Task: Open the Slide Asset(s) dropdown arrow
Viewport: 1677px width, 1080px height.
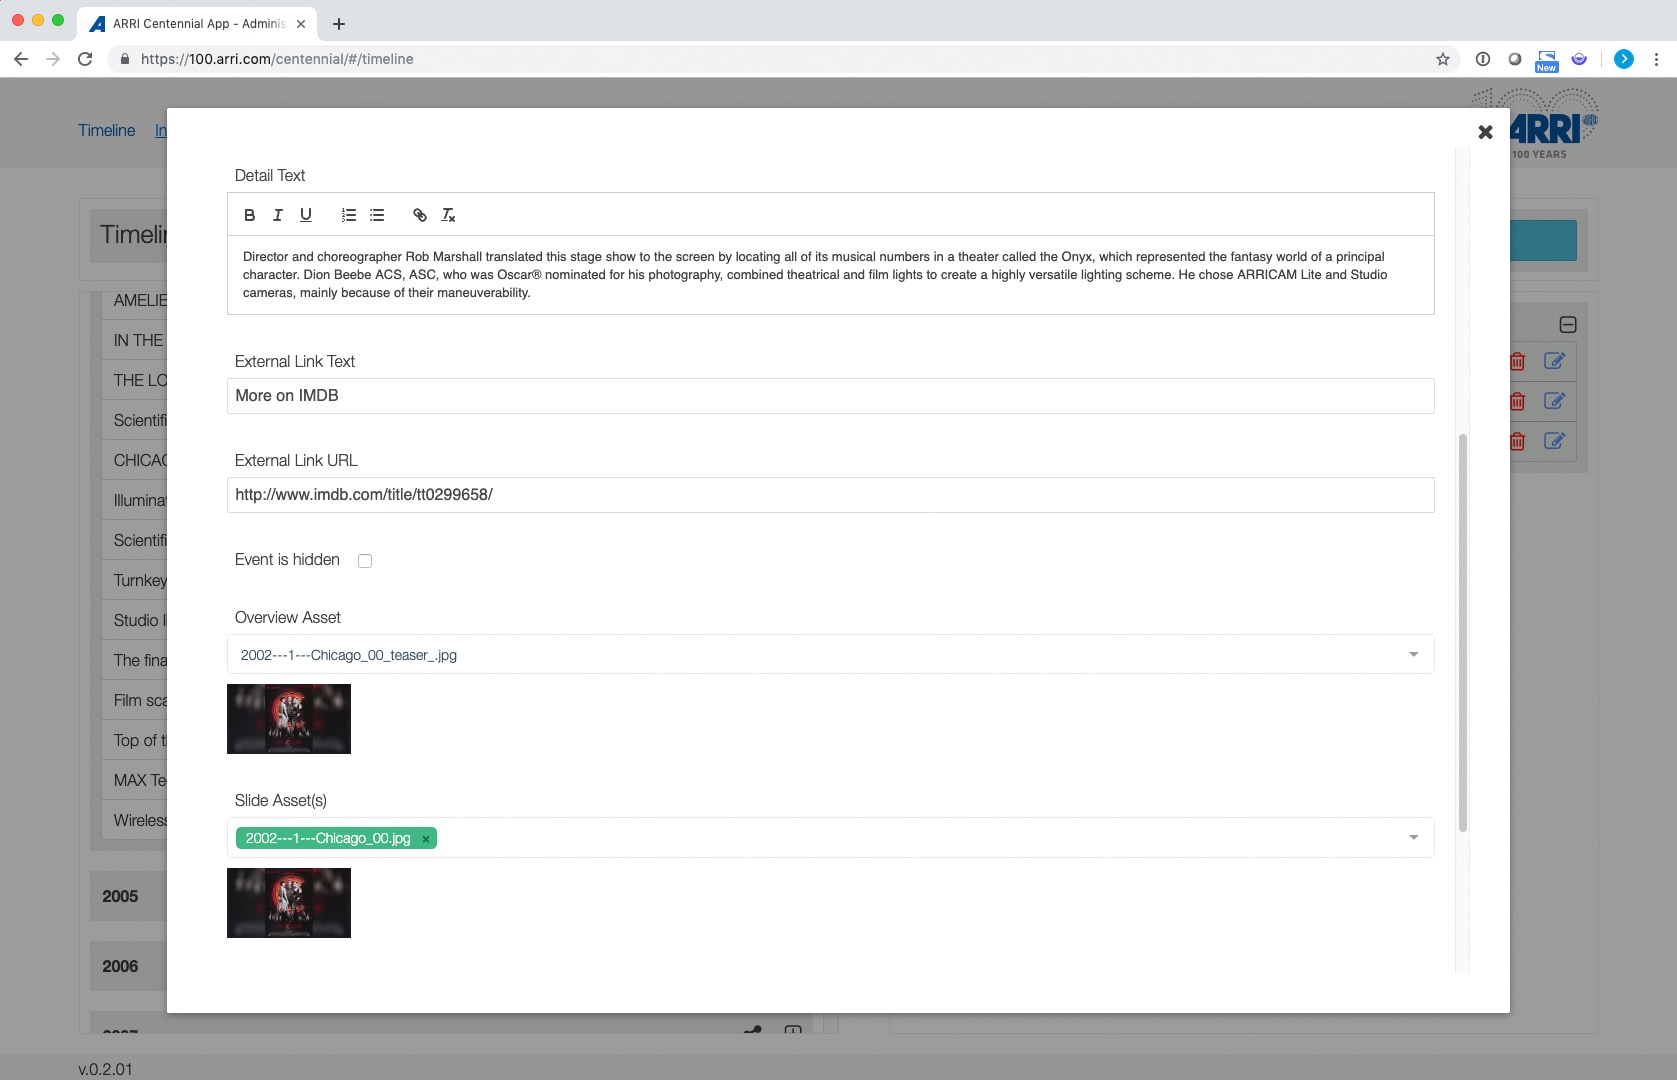Action: pyautogui.click(x=1413, y=837)
